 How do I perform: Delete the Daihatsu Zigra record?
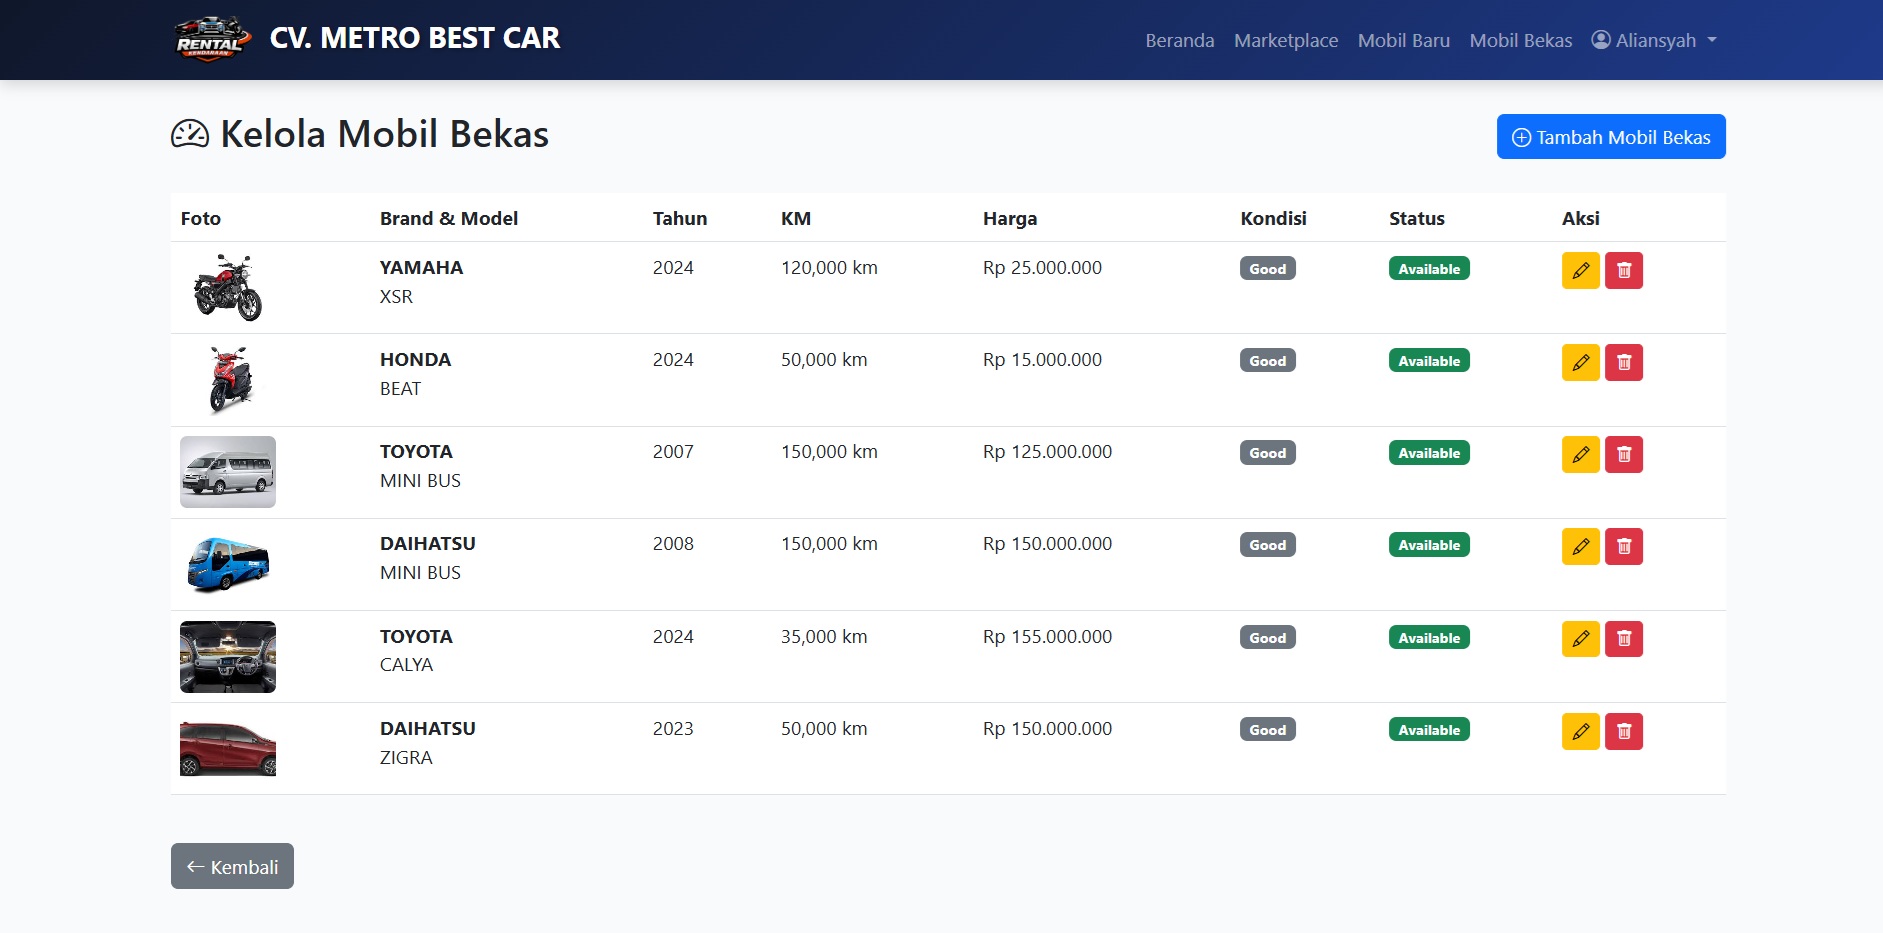click(1623, 731)
